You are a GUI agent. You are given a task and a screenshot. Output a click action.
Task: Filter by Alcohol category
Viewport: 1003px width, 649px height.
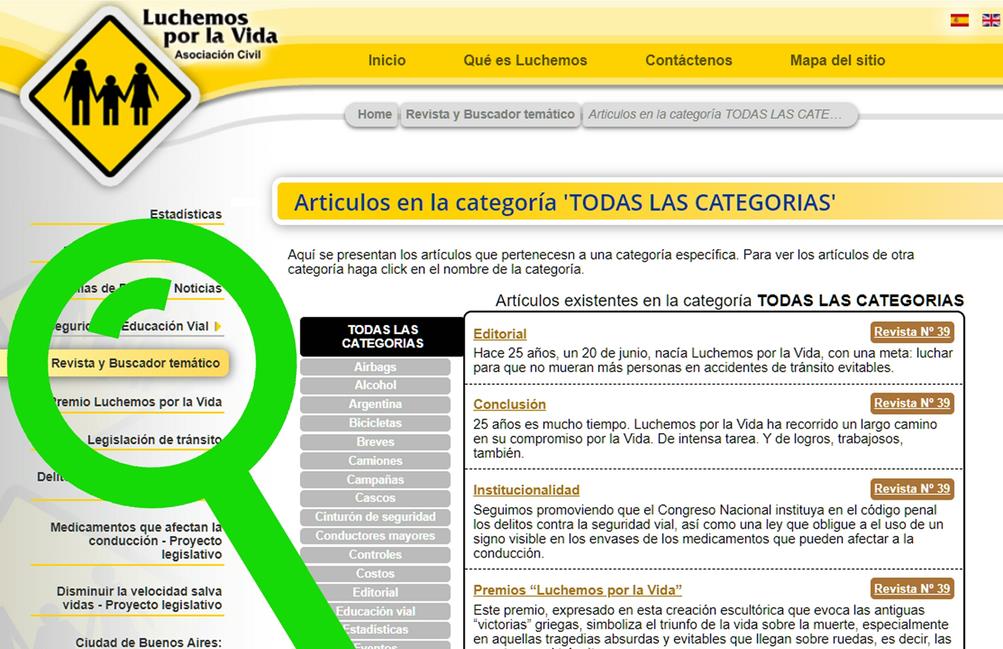[375, 386]
